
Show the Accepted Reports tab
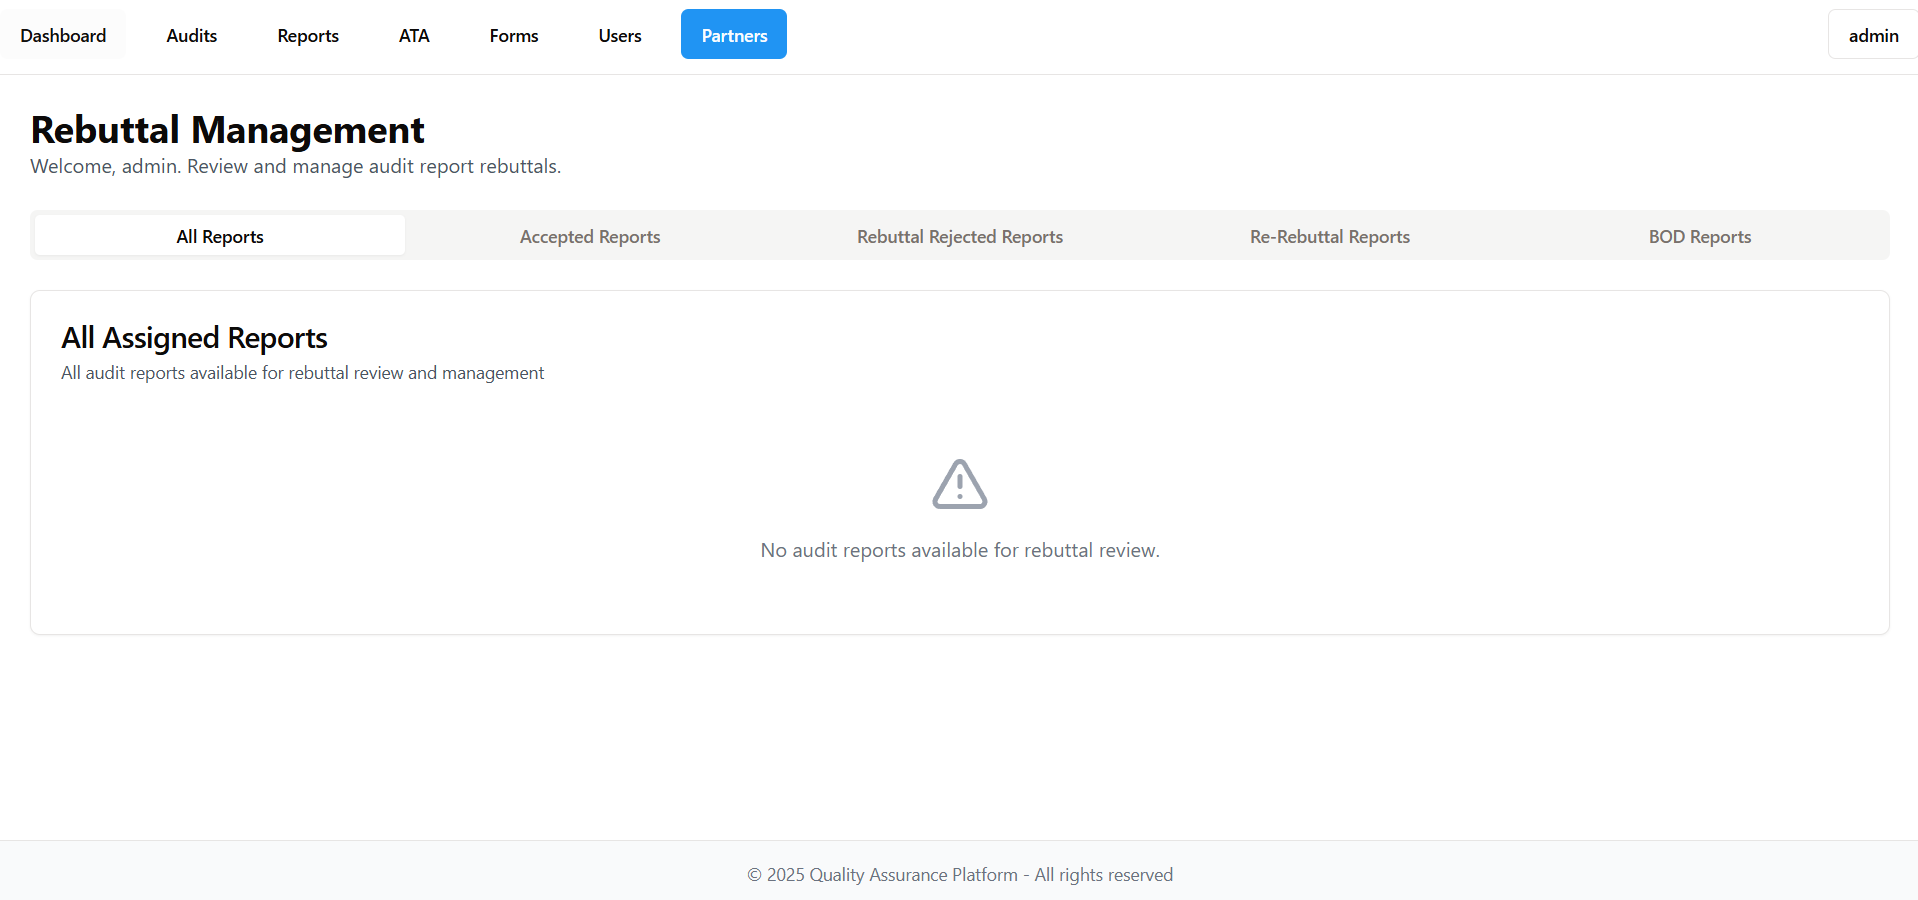pos(590,236)
